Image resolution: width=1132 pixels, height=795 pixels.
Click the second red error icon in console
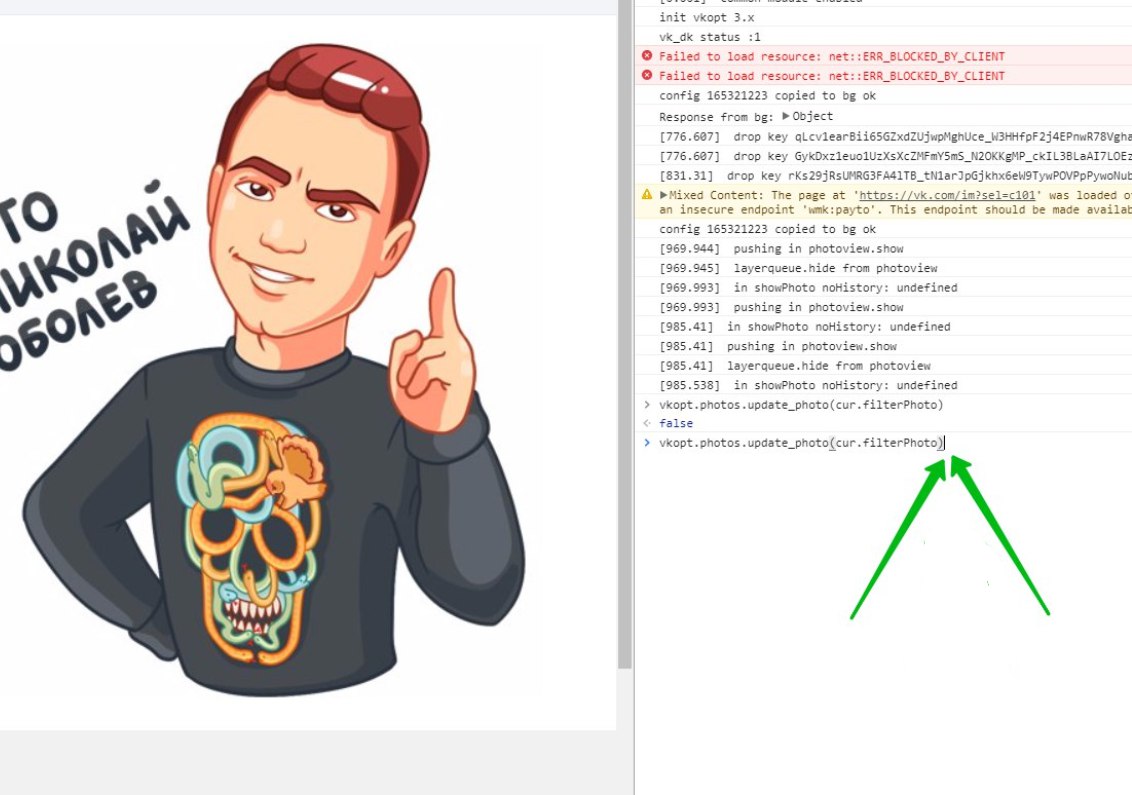pyautogui.click(x=647, y=76)
